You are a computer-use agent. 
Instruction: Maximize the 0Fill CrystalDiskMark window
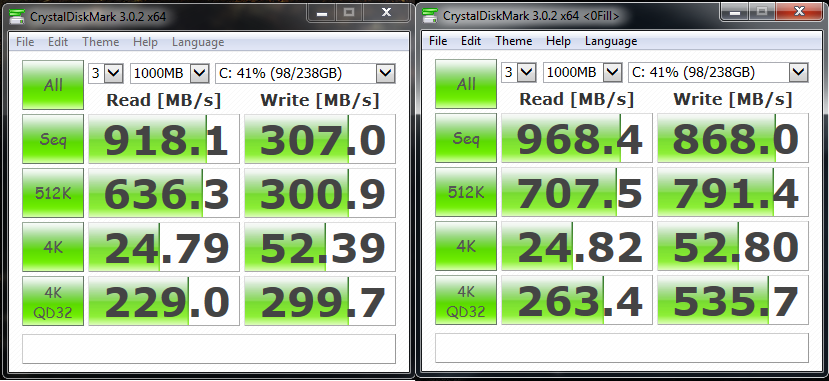[762, 11]
